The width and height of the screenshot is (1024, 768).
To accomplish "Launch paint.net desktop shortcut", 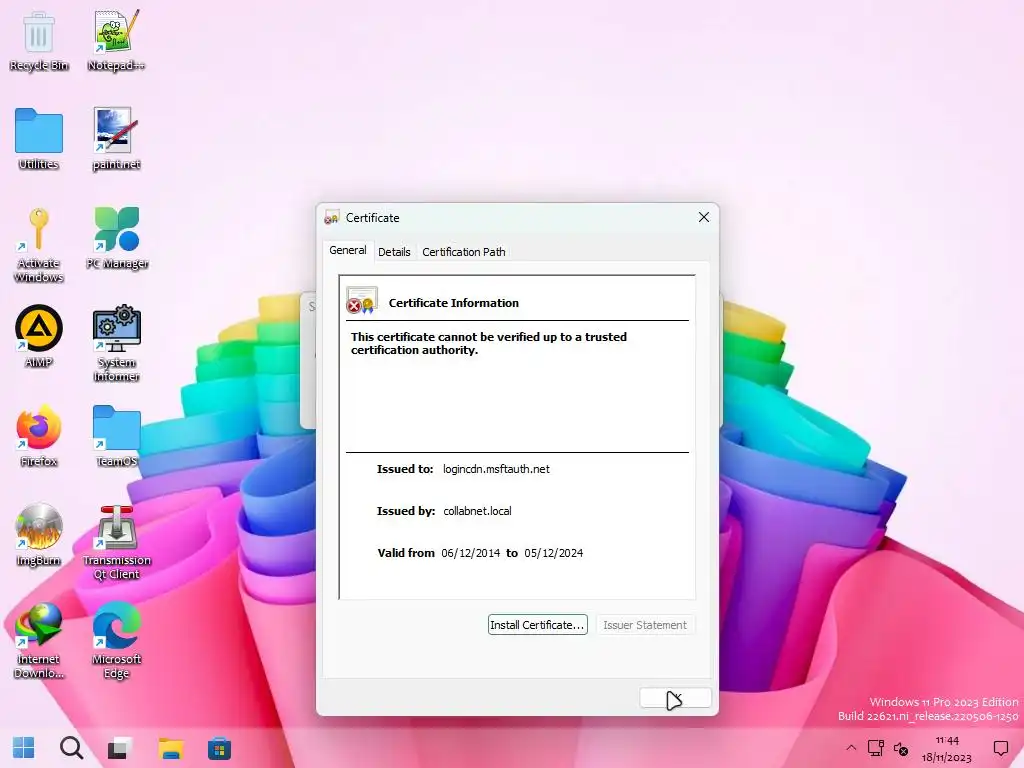I will 116,139.
